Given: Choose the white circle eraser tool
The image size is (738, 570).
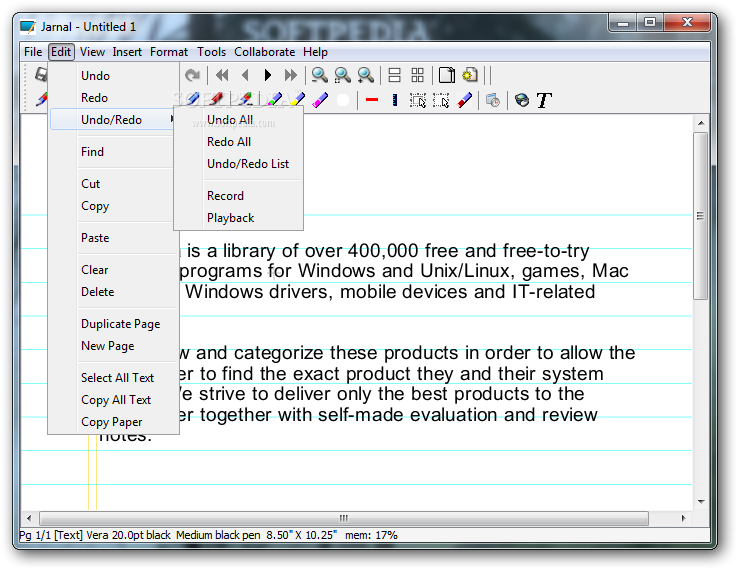Looking at the screenshot, I should 343,100.
